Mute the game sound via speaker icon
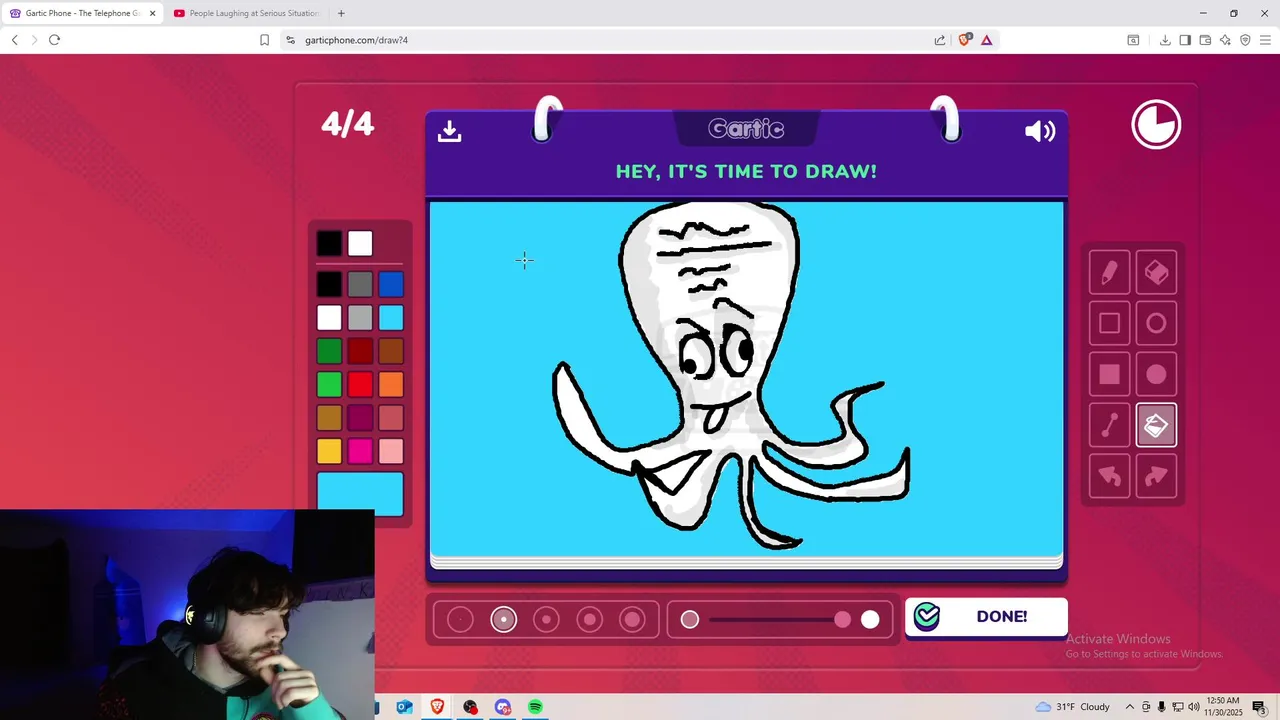Screen dimensions: 1280x720 pos(1040,131)
